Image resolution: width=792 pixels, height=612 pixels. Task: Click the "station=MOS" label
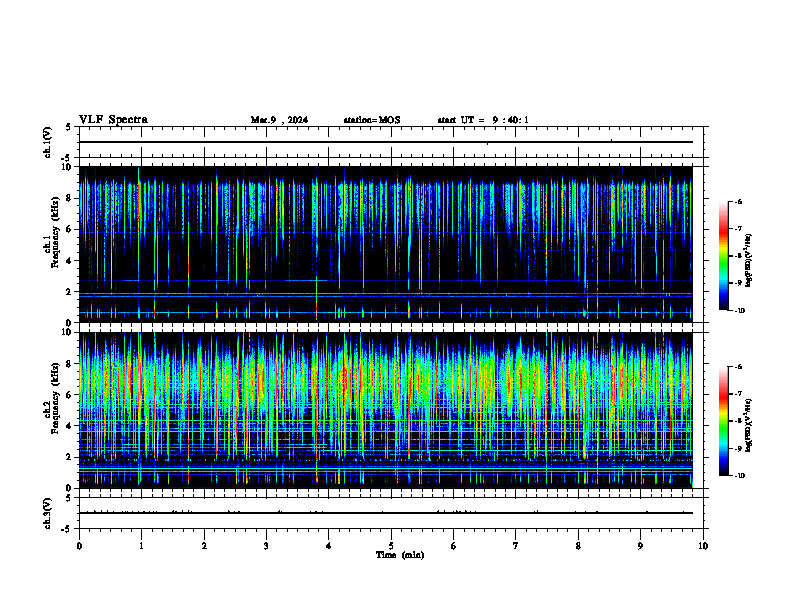[372, 120]
